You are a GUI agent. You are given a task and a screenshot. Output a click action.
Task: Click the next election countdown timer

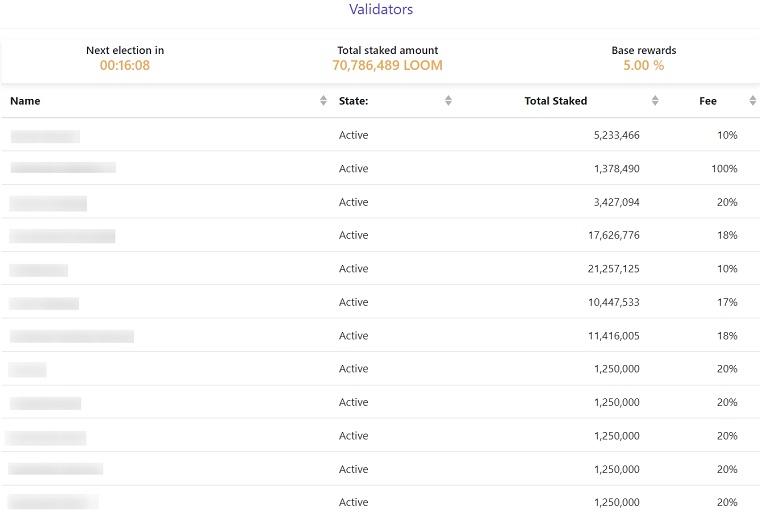point(125,65)
